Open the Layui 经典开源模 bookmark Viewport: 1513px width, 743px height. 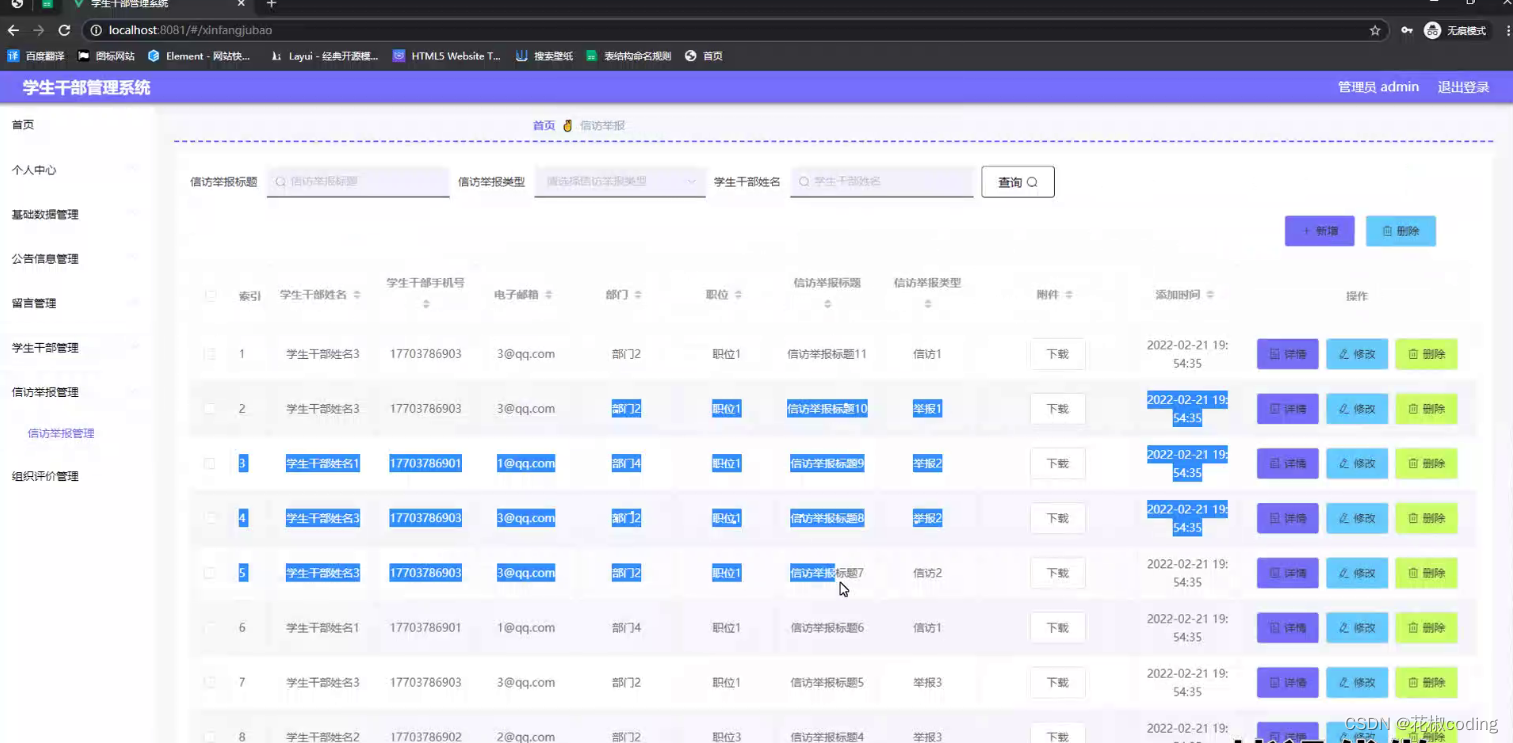pos(325,56)
